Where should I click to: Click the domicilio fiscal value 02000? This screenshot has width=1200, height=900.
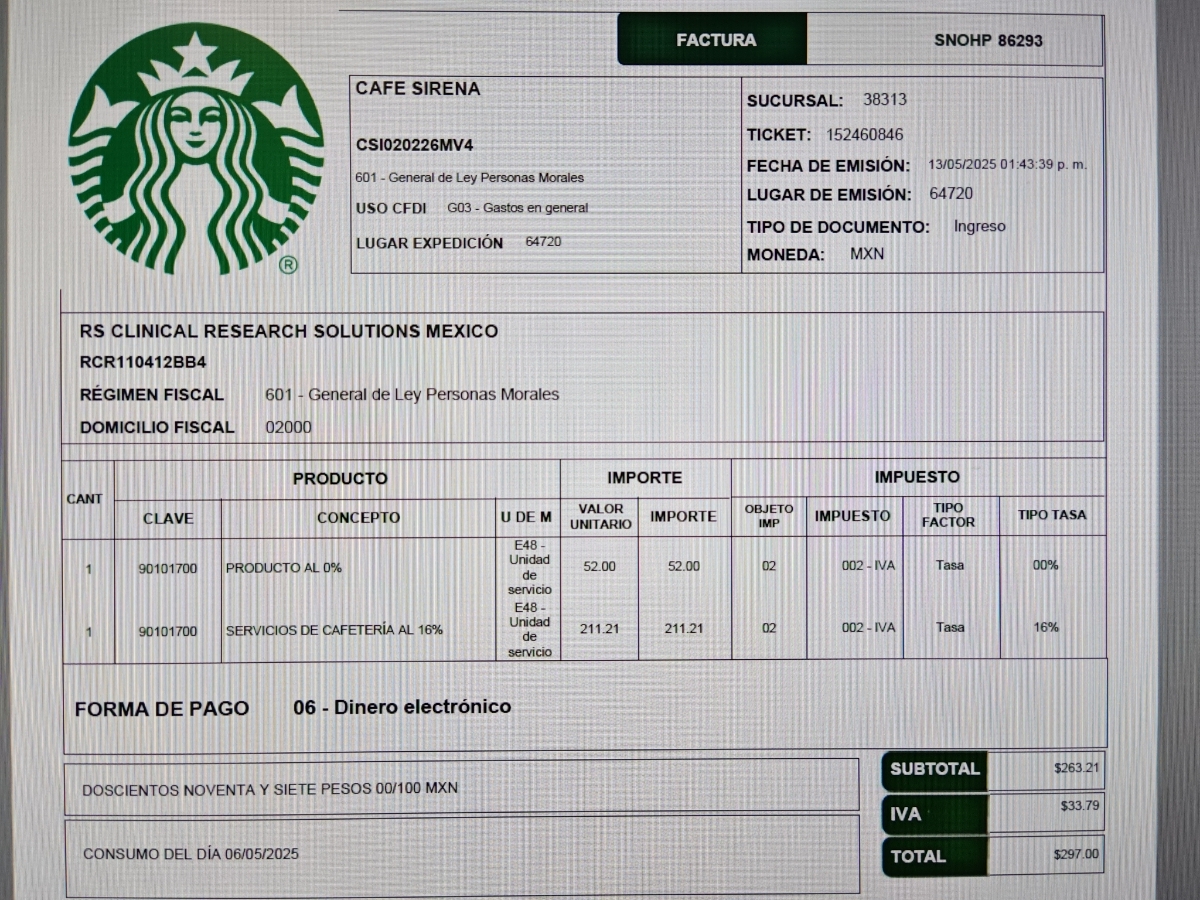click(288, 427)
